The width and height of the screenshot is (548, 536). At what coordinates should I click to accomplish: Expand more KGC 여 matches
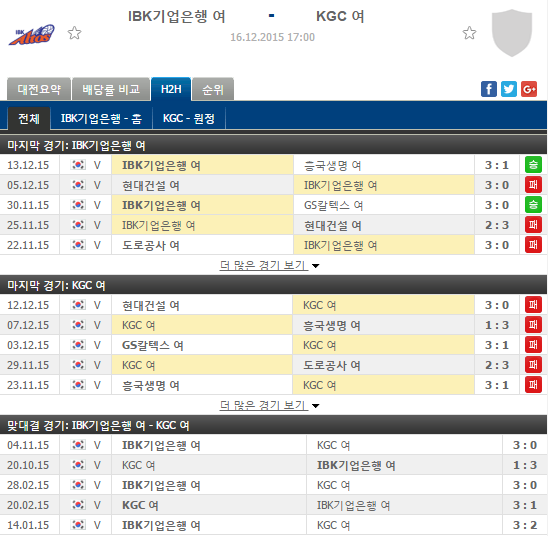click(264, 405)
